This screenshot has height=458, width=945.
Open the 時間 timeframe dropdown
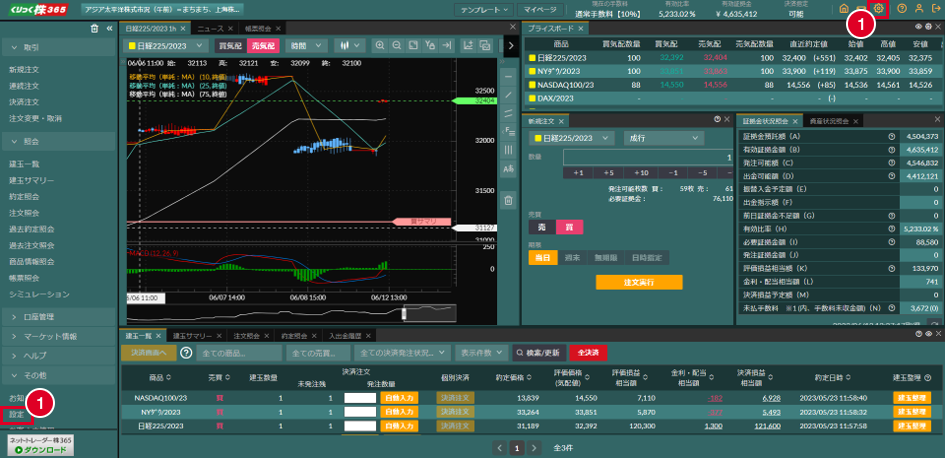click(306, 45)
